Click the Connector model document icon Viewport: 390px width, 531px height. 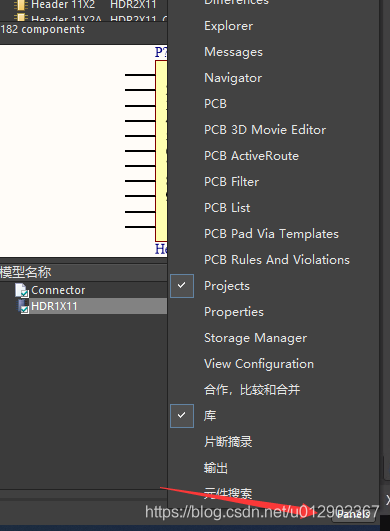tap(22, 291)
